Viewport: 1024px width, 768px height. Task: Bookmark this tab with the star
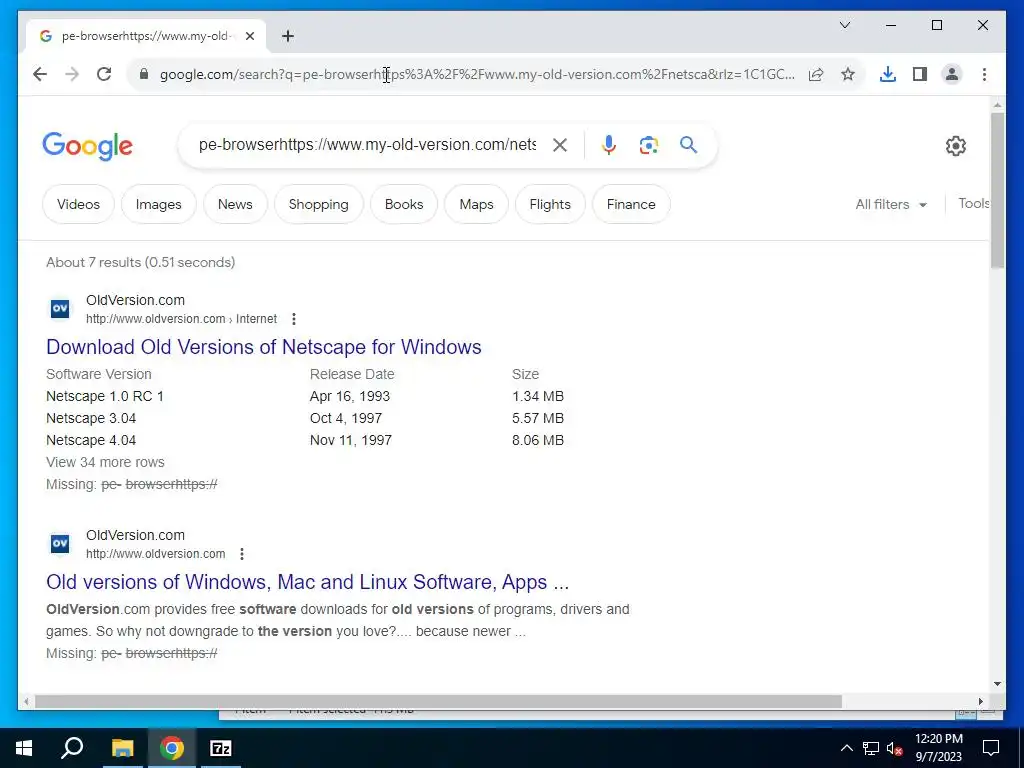coord(848,74)
